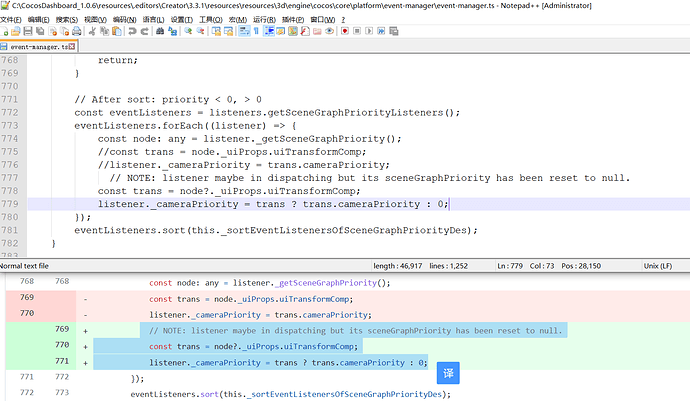
Task: Click the blue 译 translate button
Action: coord(448,373)
